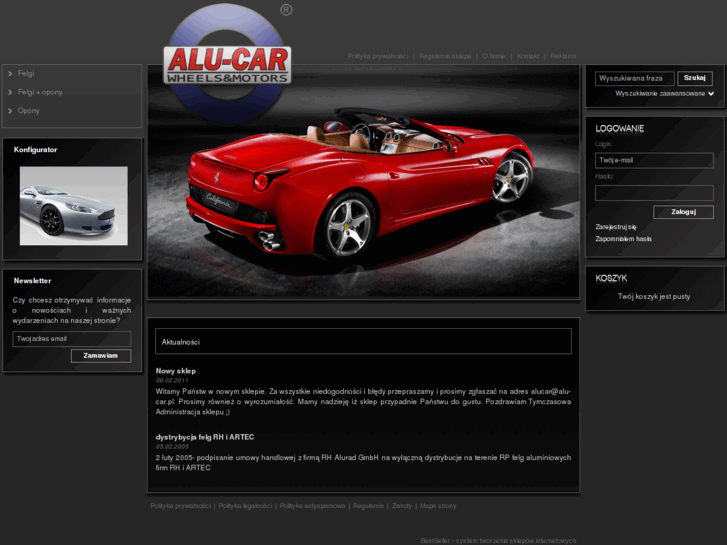Open the Zapomniałem hasła link
This screenshot has width=727, height=545.
[x=624, y=239]
